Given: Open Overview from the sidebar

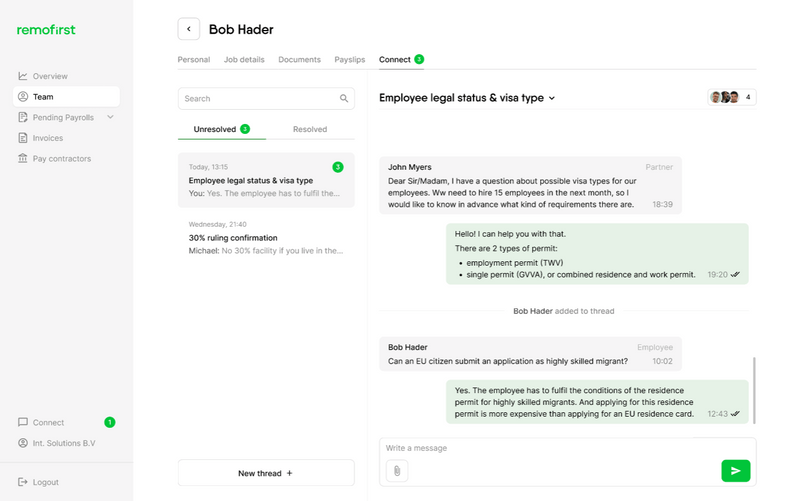Looking at the screenshot, I should pos(50,76).
